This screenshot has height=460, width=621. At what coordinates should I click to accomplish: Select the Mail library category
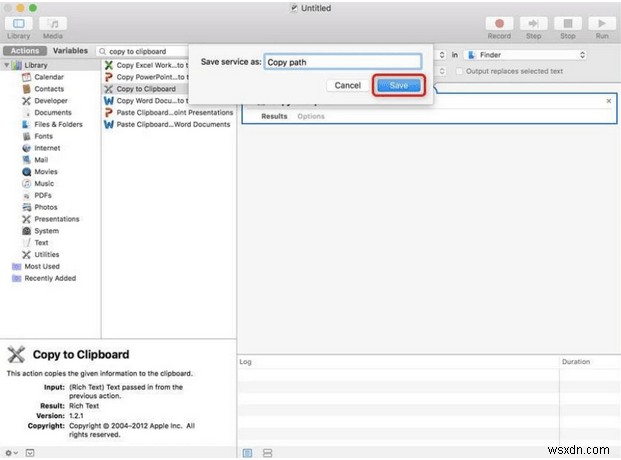pyautogui.click(x=41, y=160)
